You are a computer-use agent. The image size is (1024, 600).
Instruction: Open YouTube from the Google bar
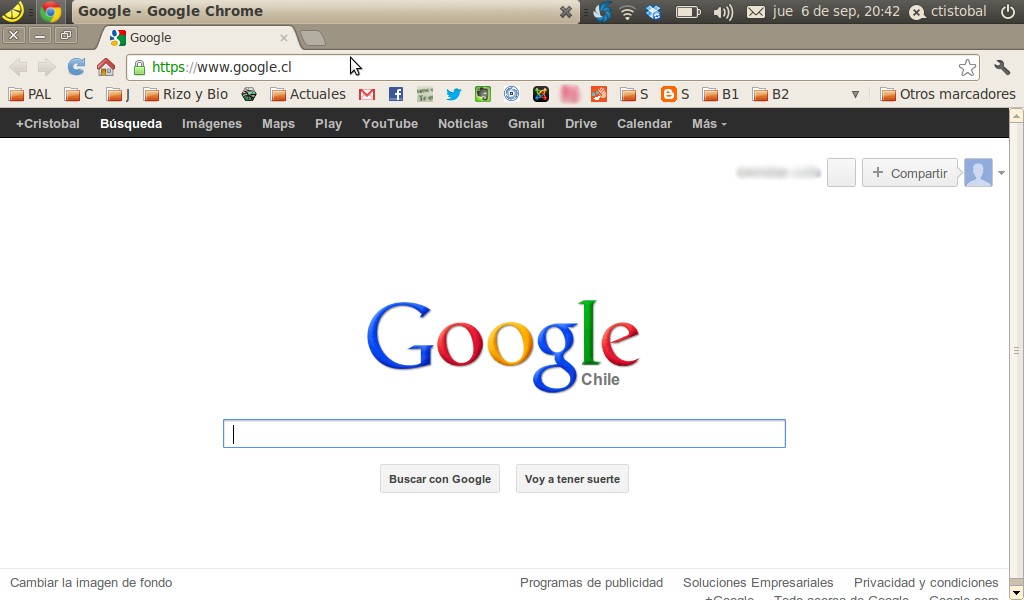(x=390, y=123)
